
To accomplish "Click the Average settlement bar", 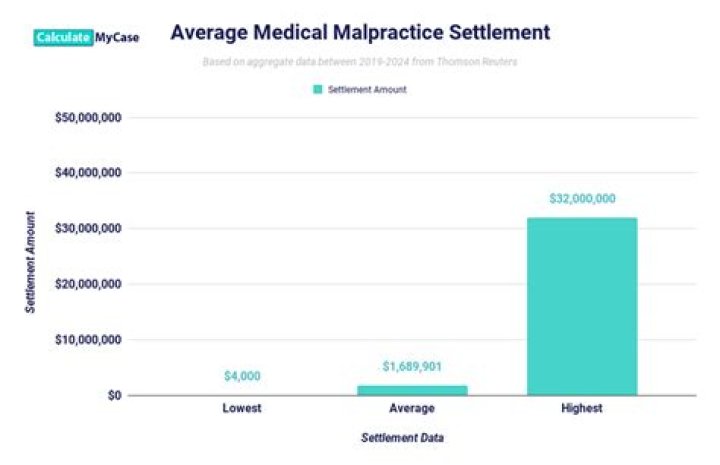I will click(412, 390).
